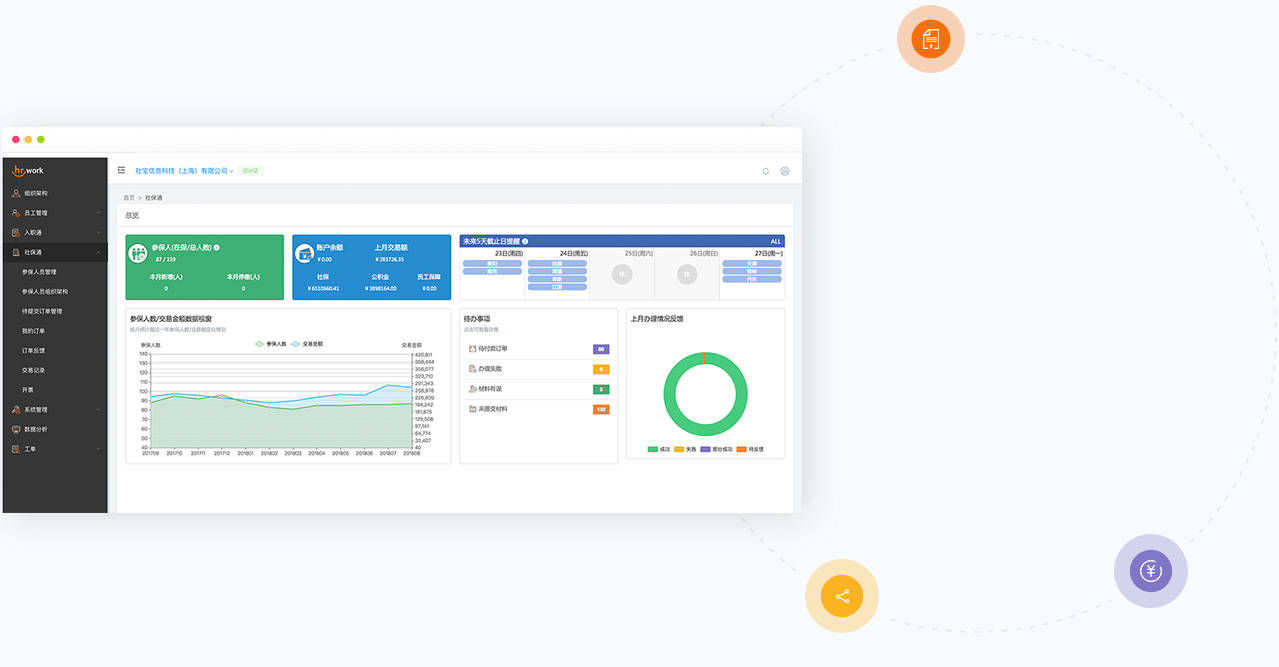Toggle 参保人数 series in chart legend
The width and height of the screenshot is (1279, 667).
(x=271, y=344)
